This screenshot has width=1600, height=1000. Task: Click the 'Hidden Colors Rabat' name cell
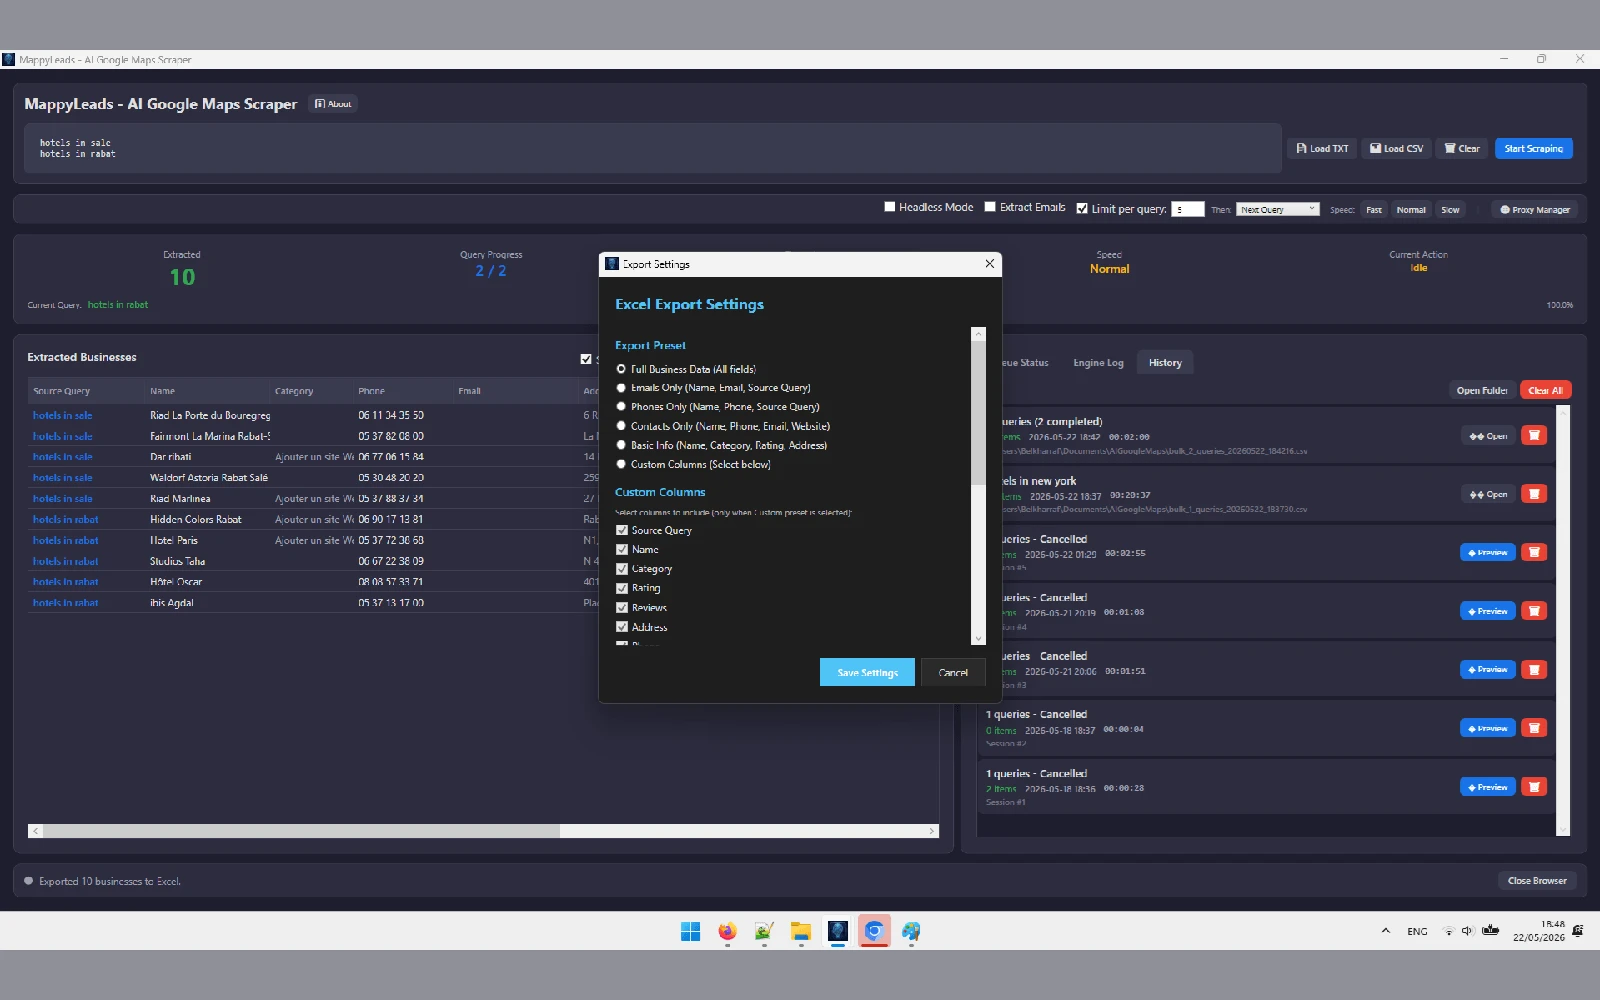pos(196,519)
